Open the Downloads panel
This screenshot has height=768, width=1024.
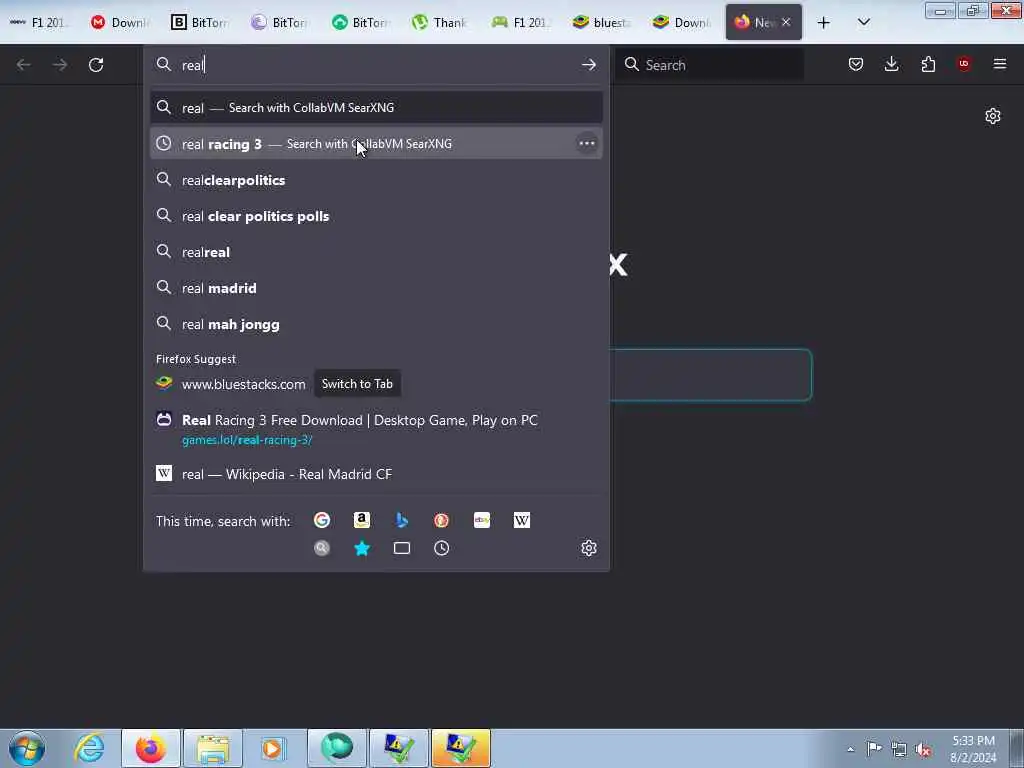[x=891, y=64]
